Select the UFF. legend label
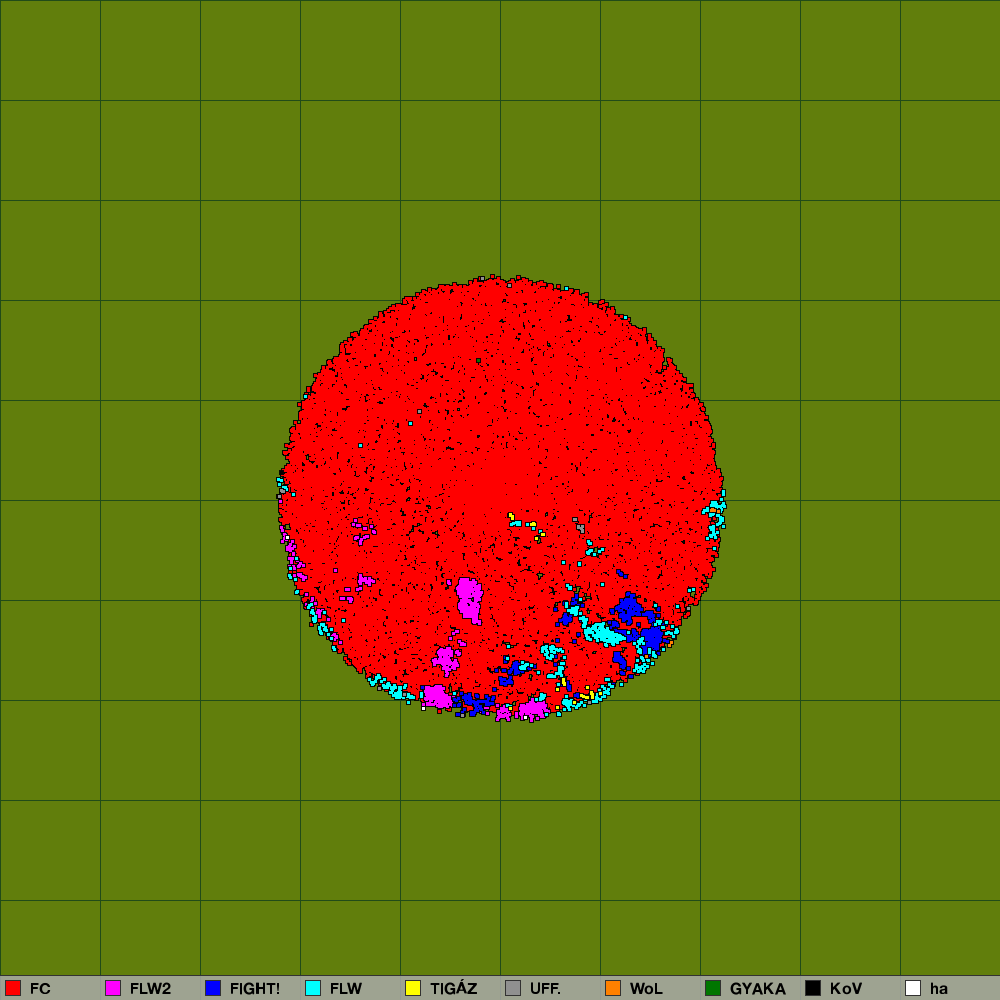The width and height of the screenshot is (1000, 1000). pyautogui.click(x=545, y=989)
